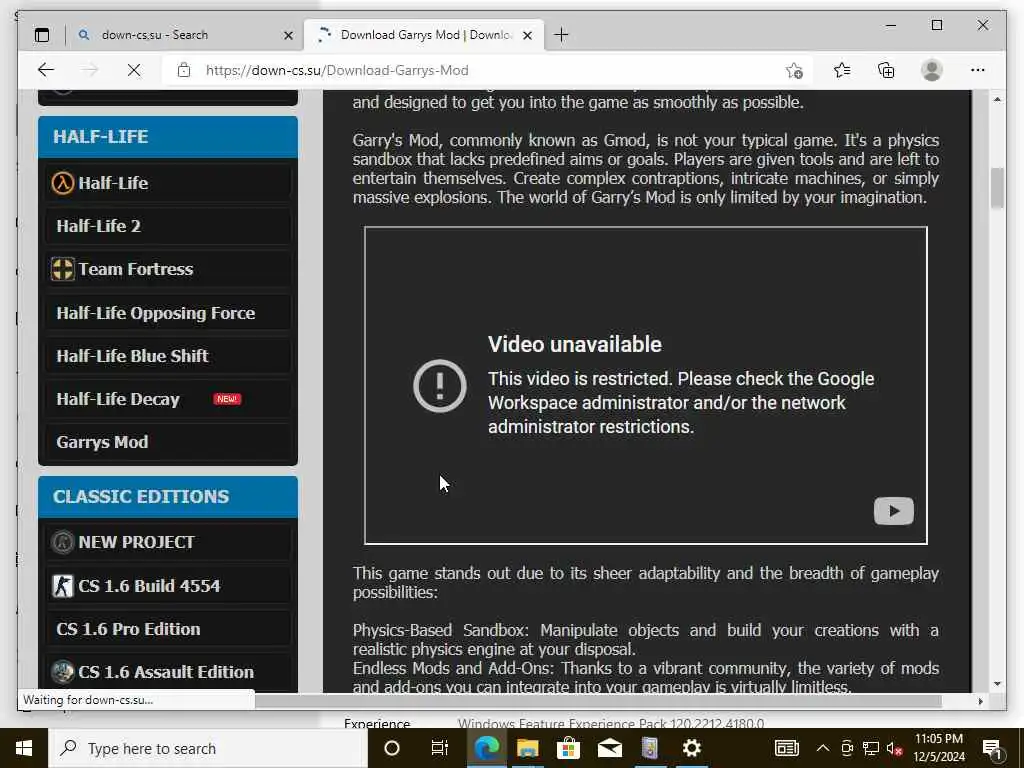Viewport: 1024px width, 768px height.
Task: Click the YouTube logo in video
Action: [894, 511]
